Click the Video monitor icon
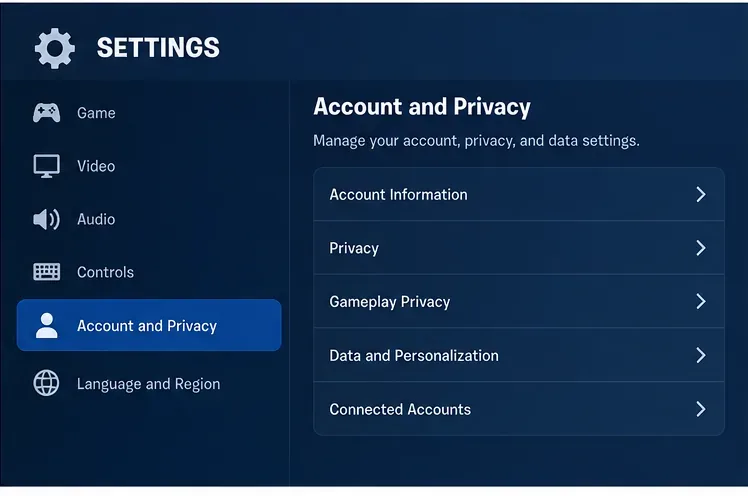Screen dimensions: 748x496 pos(46,166)
